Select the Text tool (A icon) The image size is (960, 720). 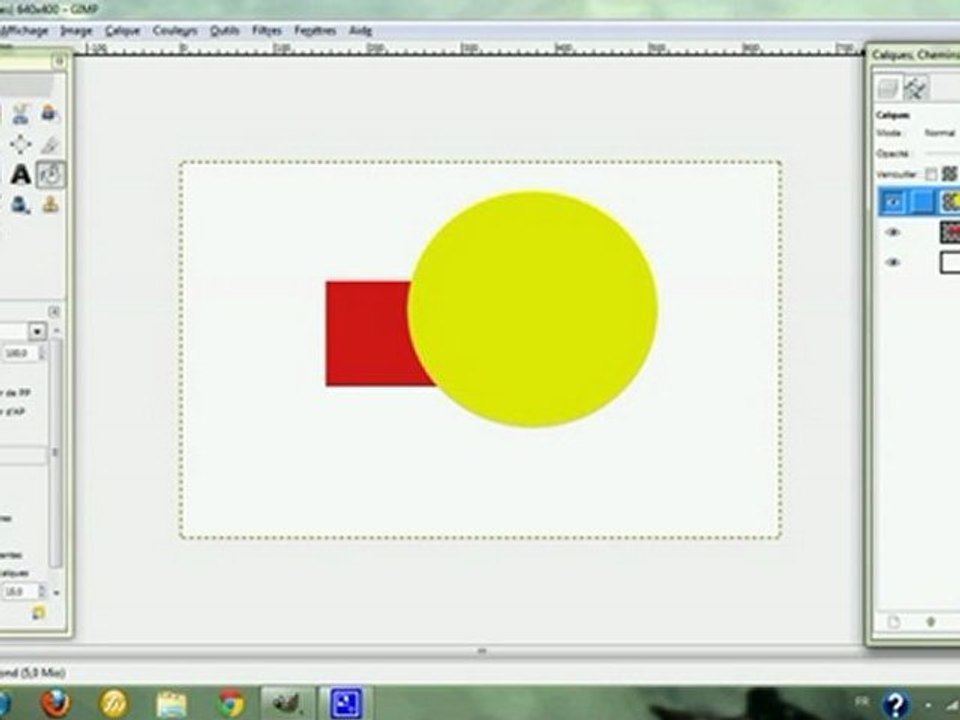20,175
